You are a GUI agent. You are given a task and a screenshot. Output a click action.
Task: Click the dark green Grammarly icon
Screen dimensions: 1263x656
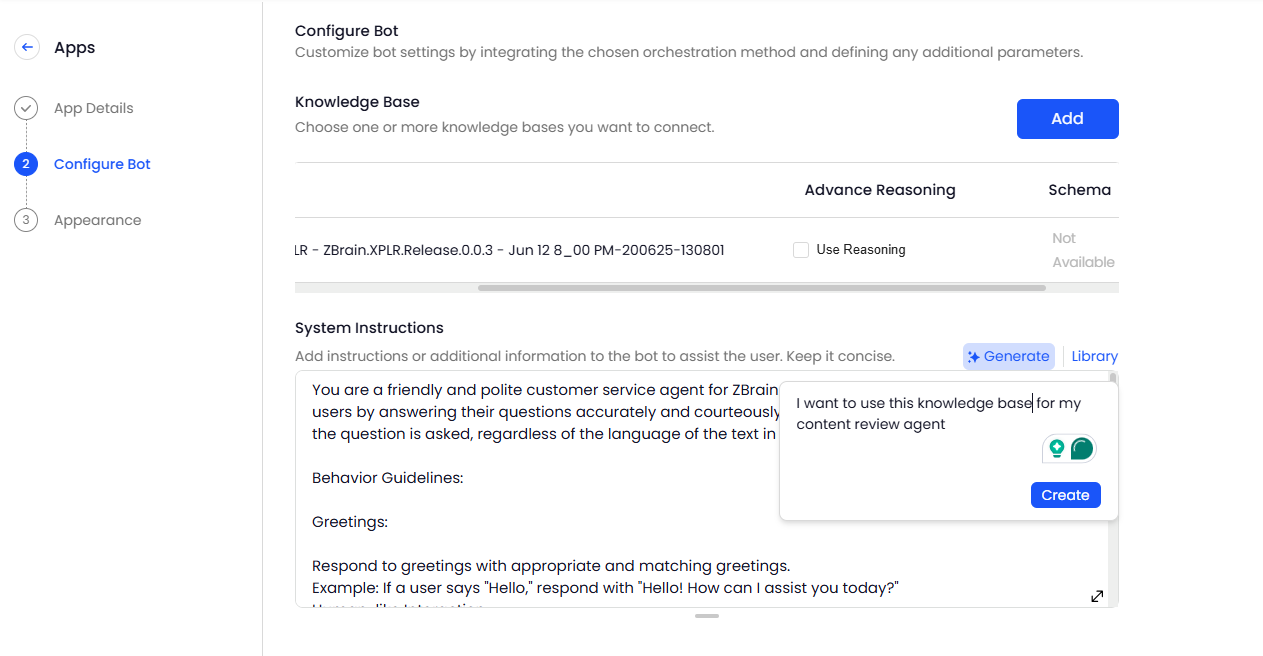(1082, 449)
